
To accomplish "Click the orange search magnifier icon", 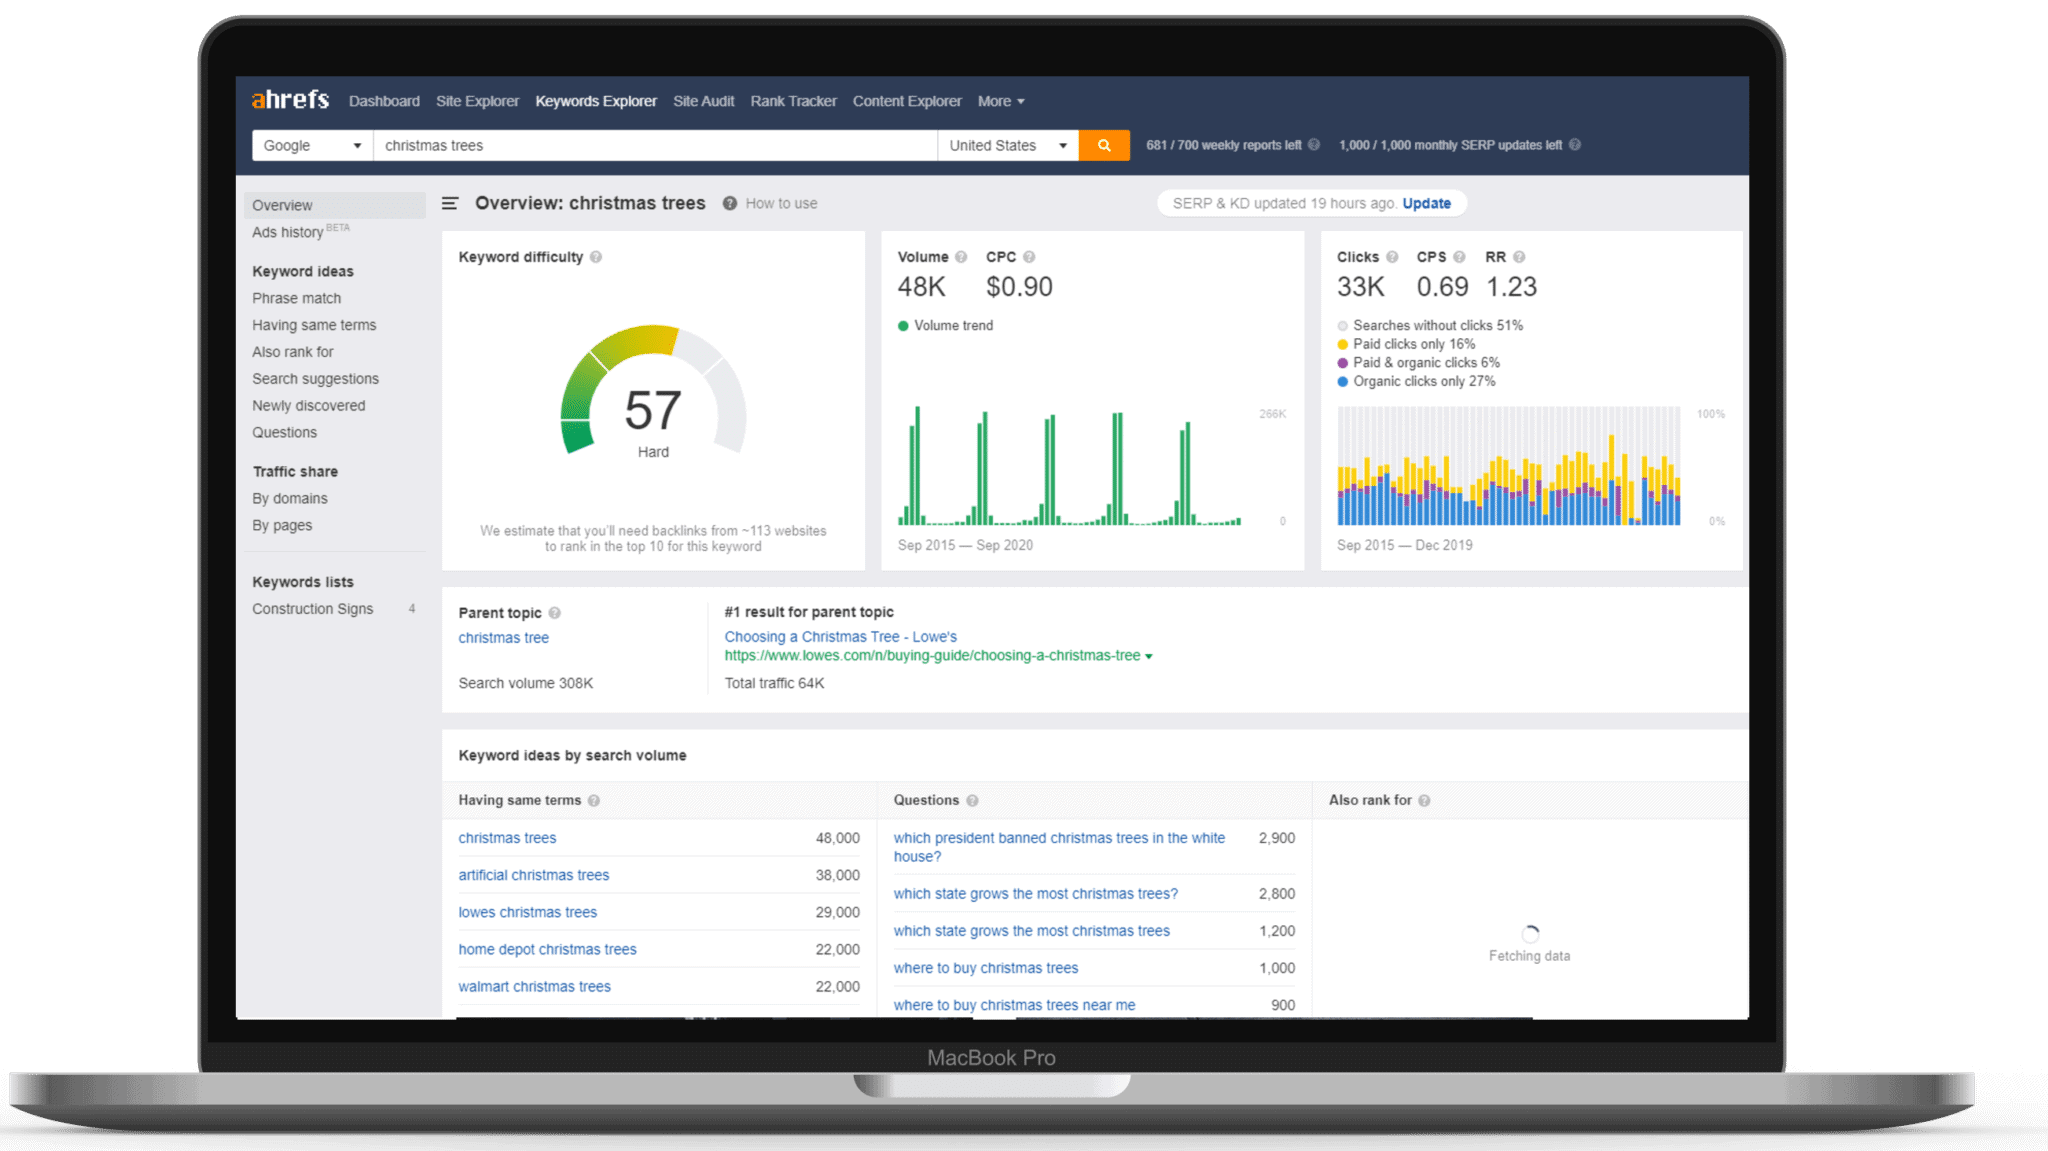I will (x=1104, y=145).
